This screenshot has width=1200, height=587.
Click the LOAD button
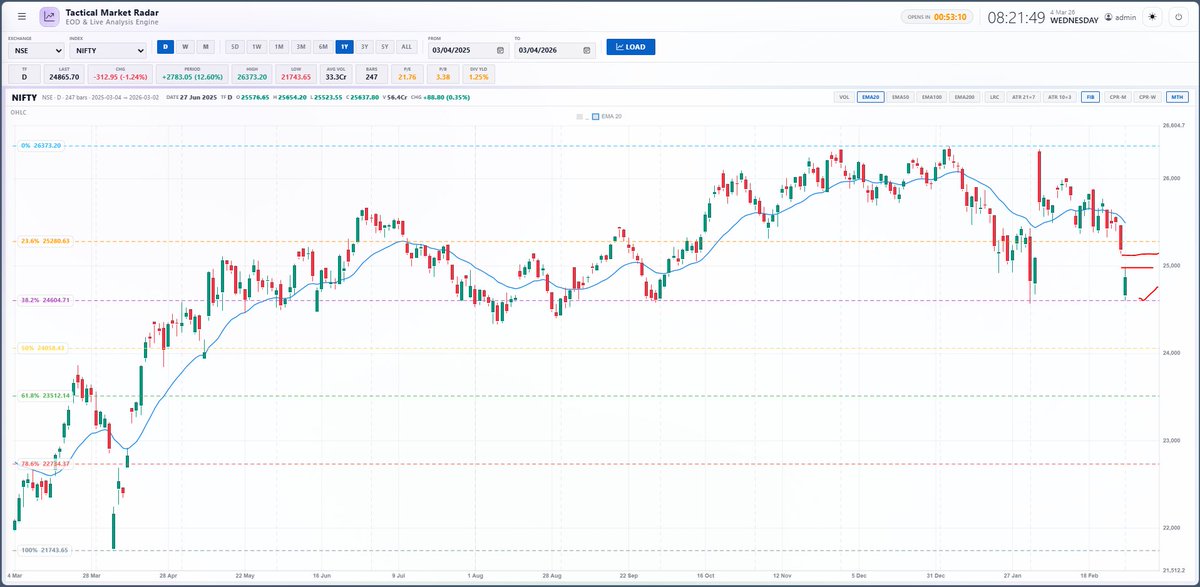pos(631,47)
